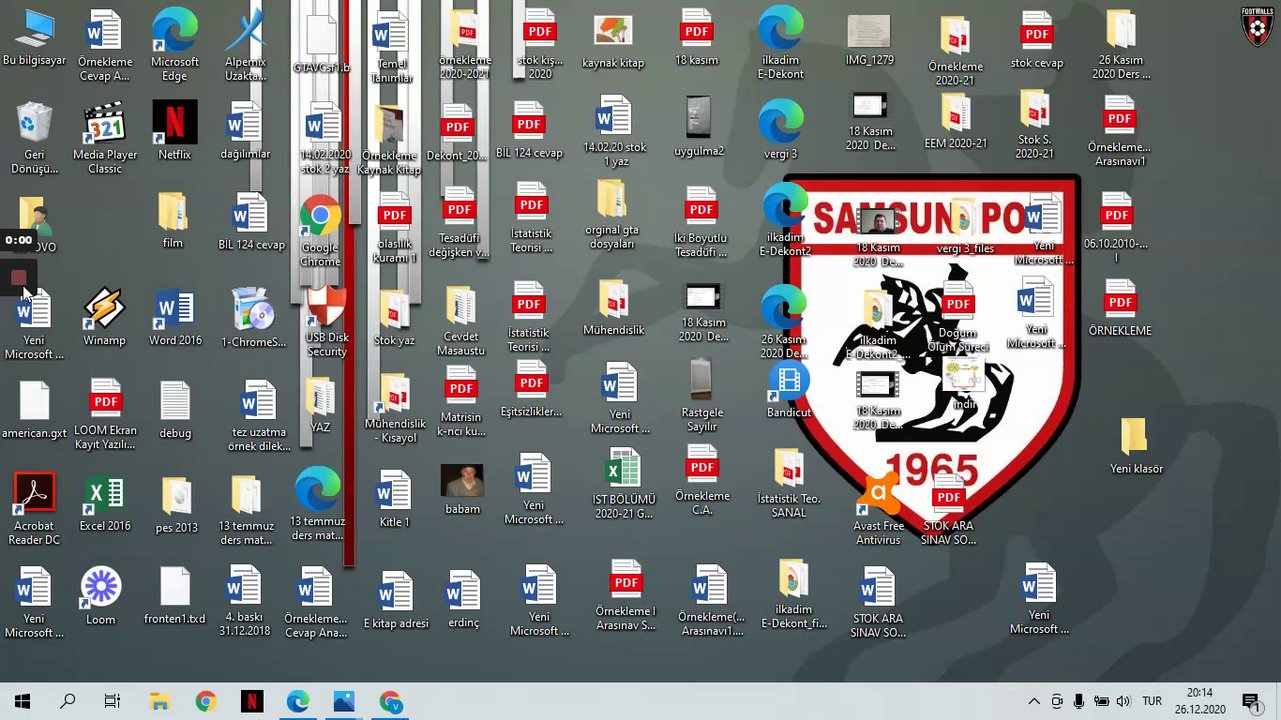The width and height of the screenshot is (1281, 720).
Task: Open IMG_1279 image file
Action: pos(868,40)
